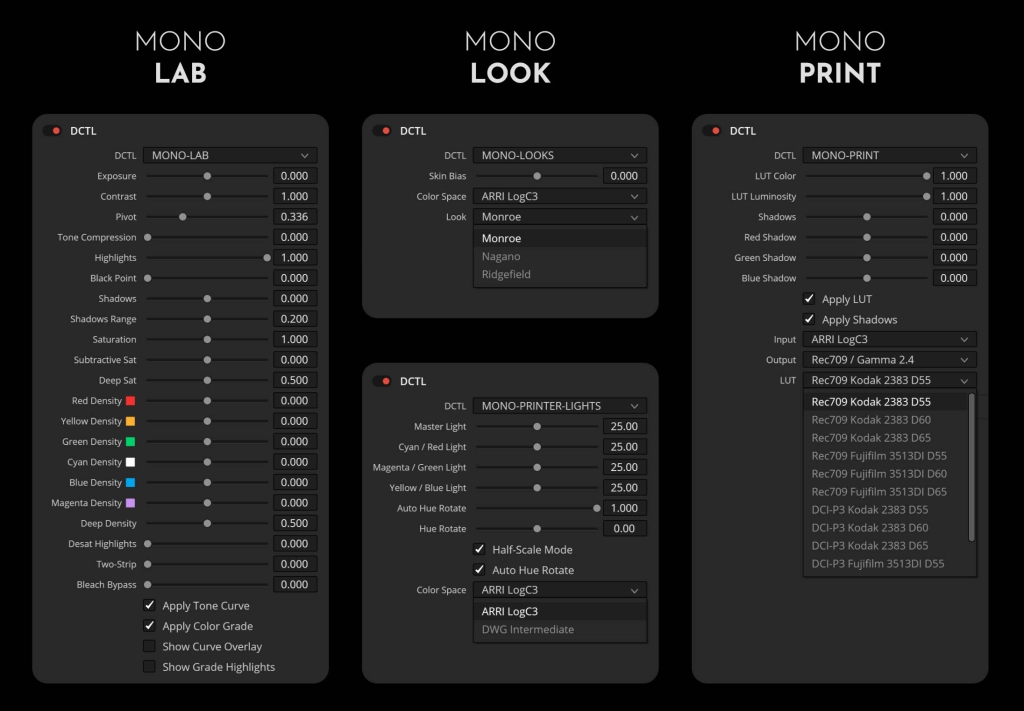Choose DWG Intermediate color space option
Viewport: 1024px width, 711px height.
click(528, 630)
